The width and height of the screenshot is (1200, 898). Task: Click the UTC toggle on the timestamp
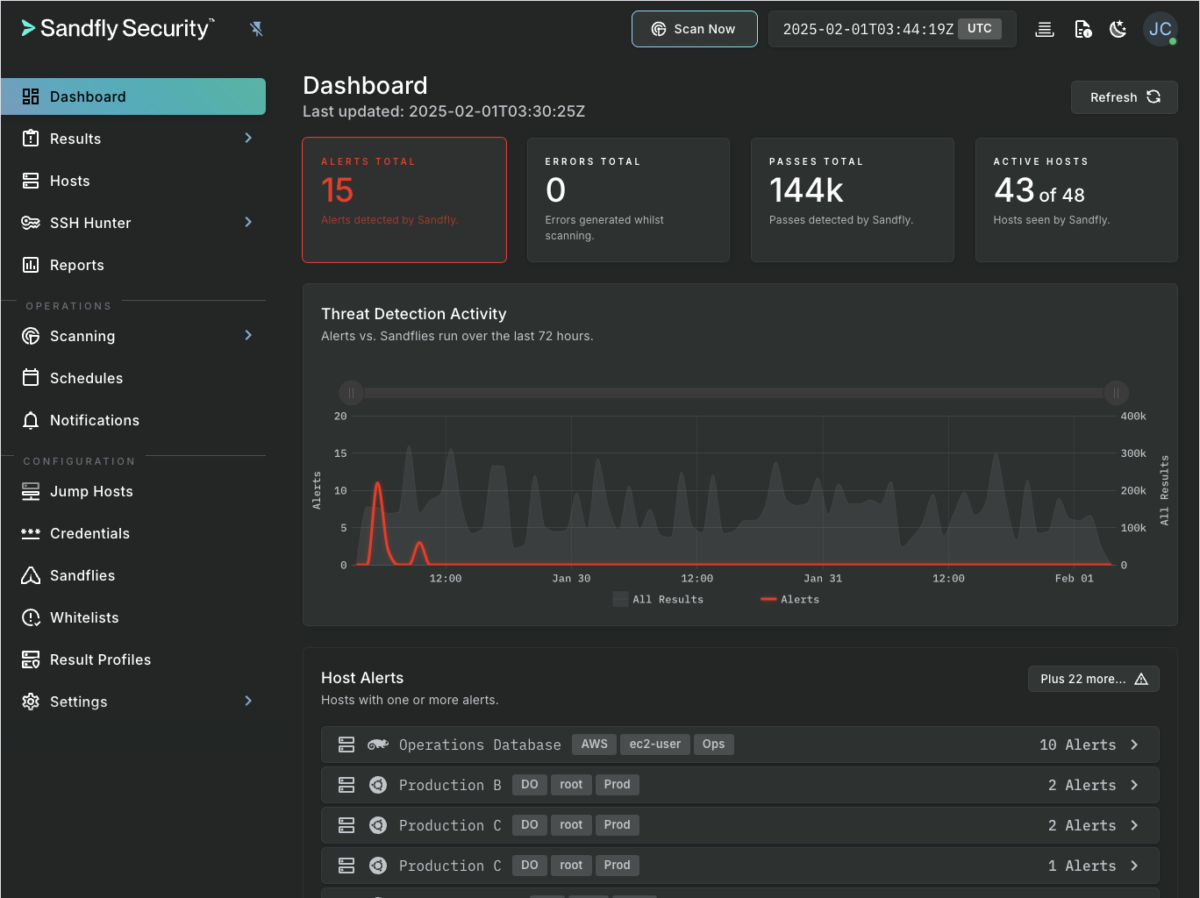pyautogui.click(x=981, y=29)
